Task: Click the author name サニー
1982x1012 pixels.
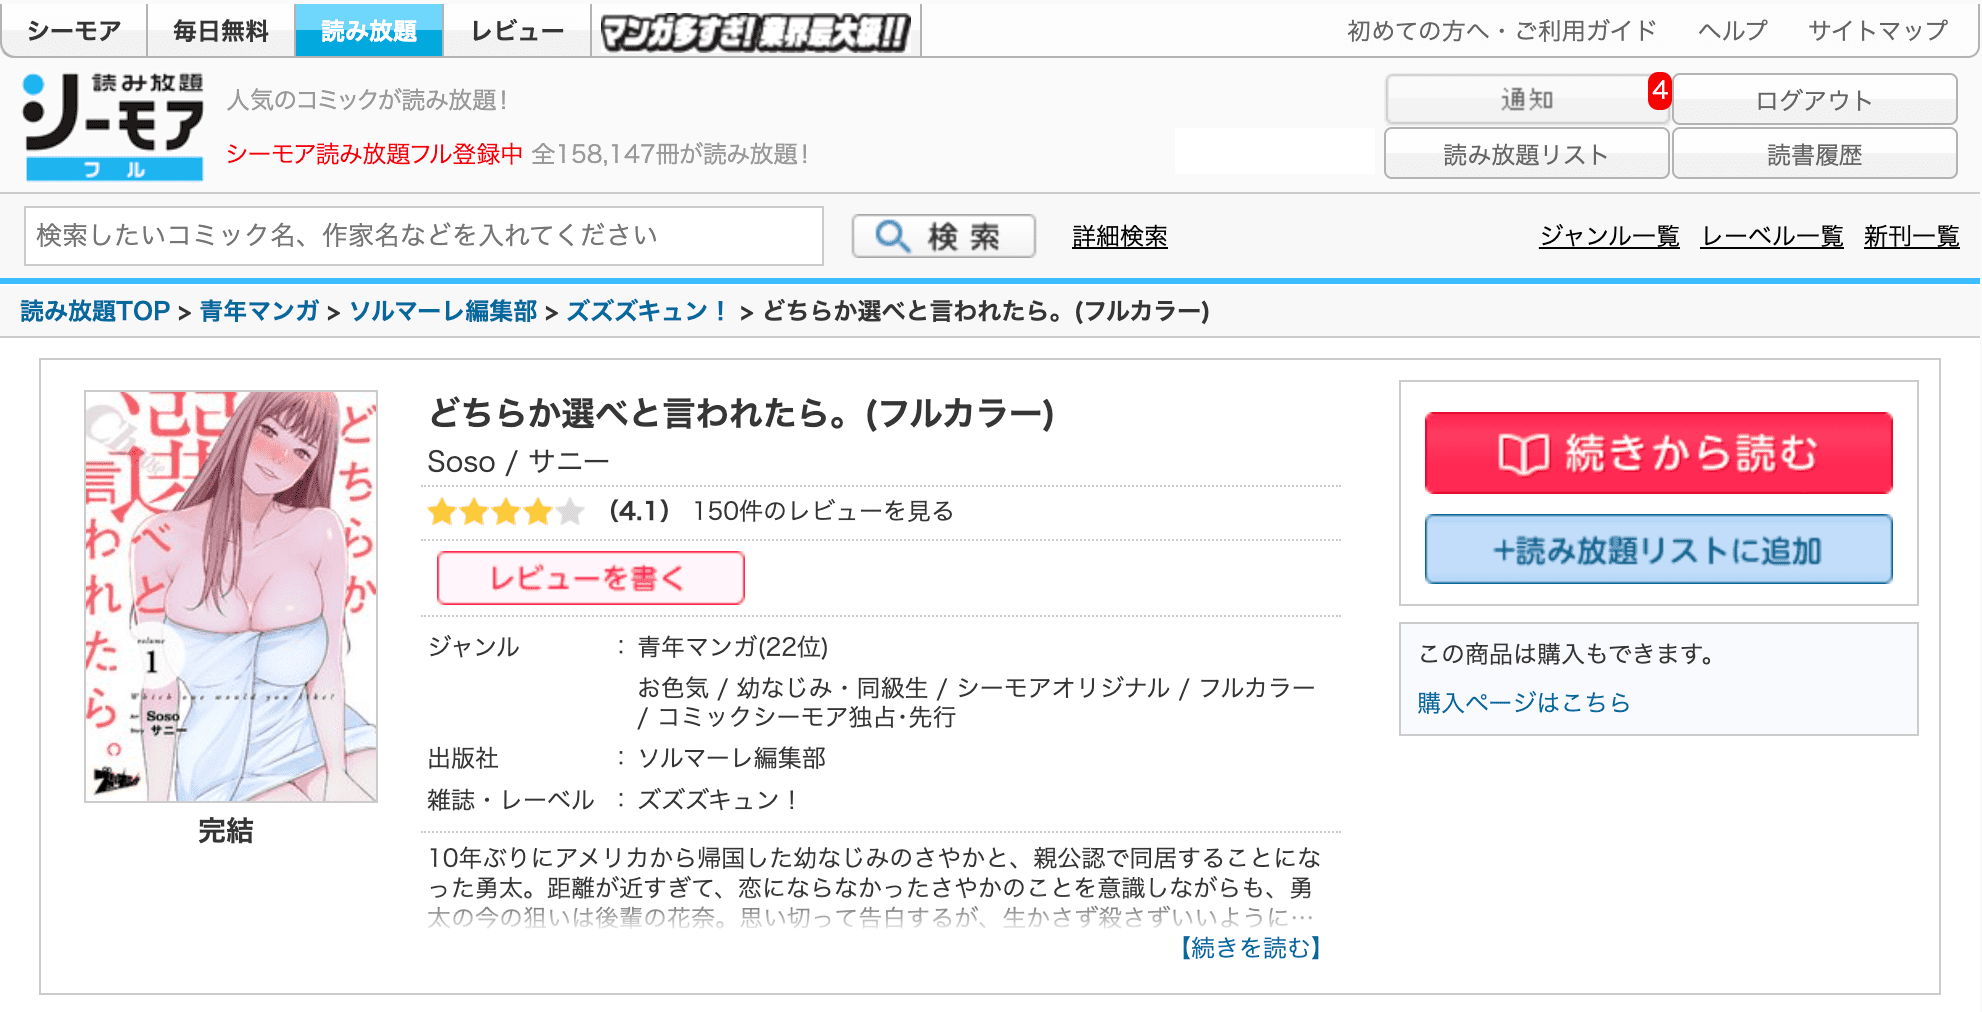Action: click(568, 462)
